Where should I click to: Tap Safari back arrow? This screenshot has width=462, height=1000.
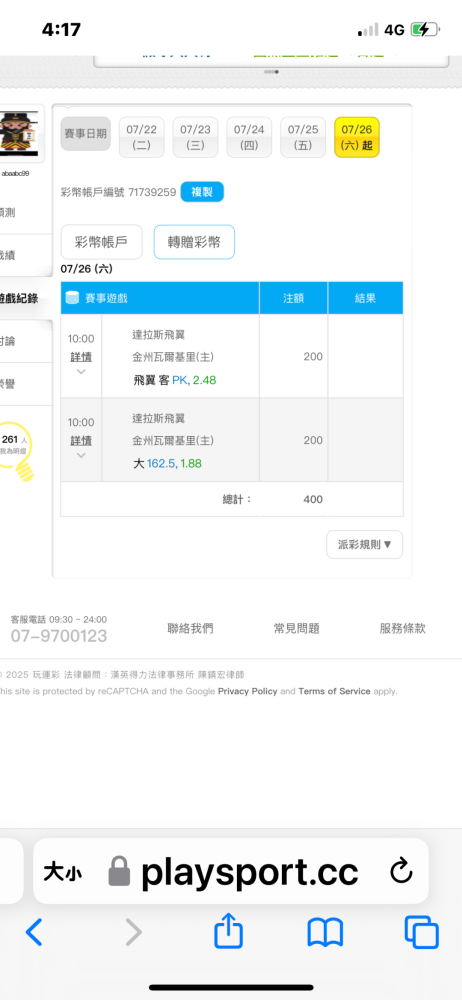(34, 933)
